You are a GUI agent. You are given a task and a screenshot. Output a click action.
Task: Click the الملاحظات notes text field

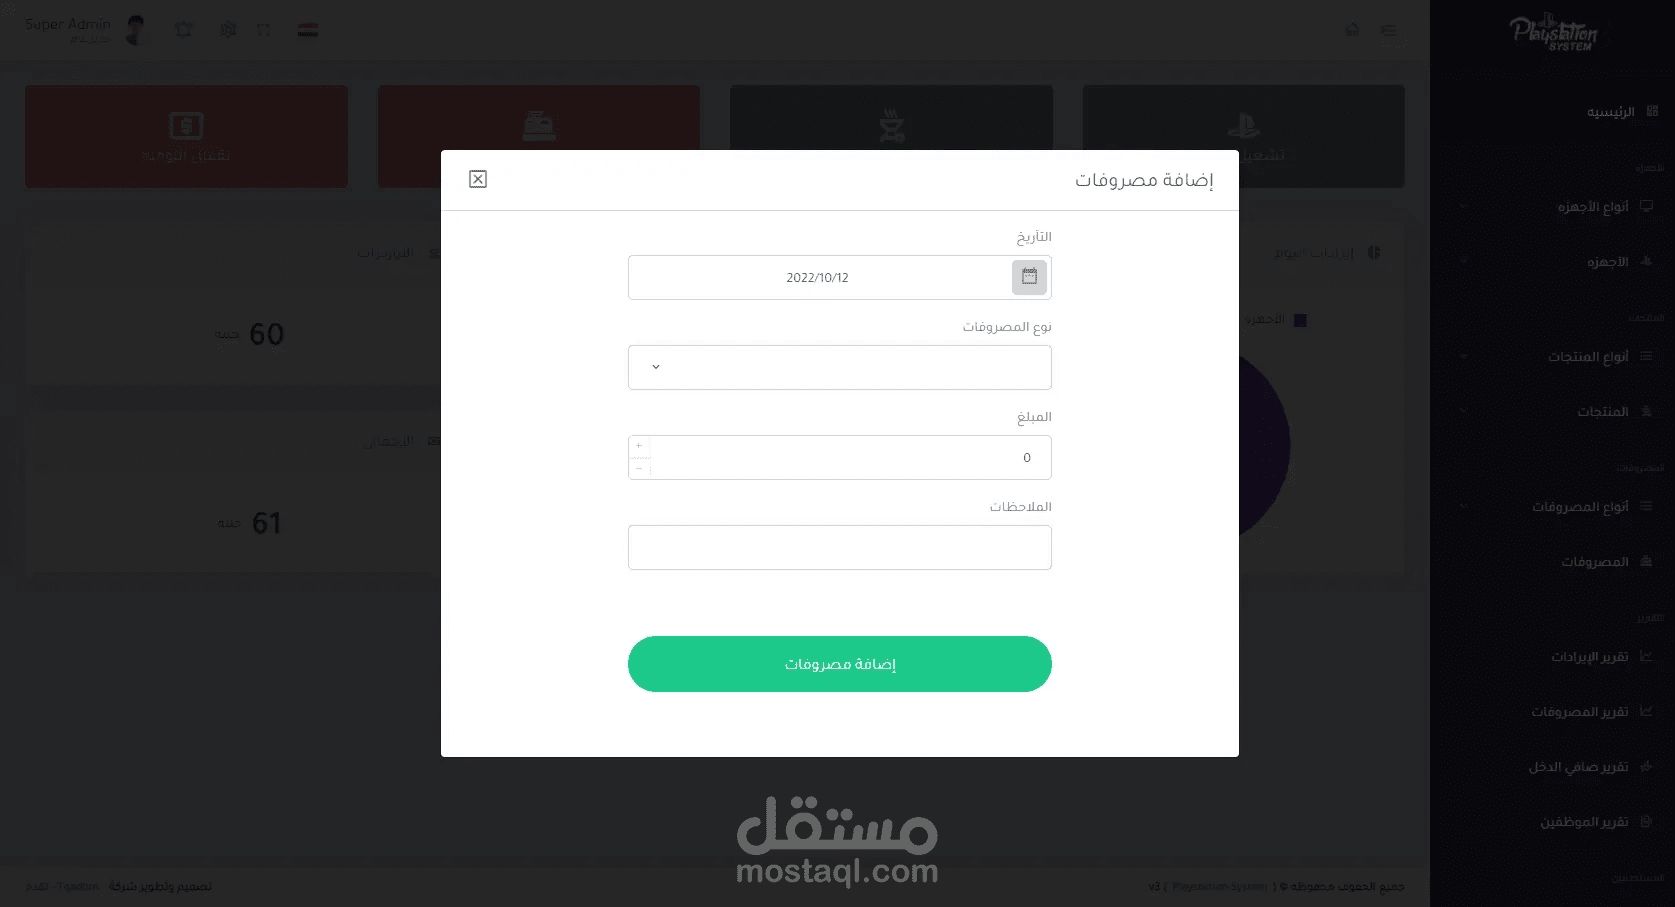tap(840, 547)
